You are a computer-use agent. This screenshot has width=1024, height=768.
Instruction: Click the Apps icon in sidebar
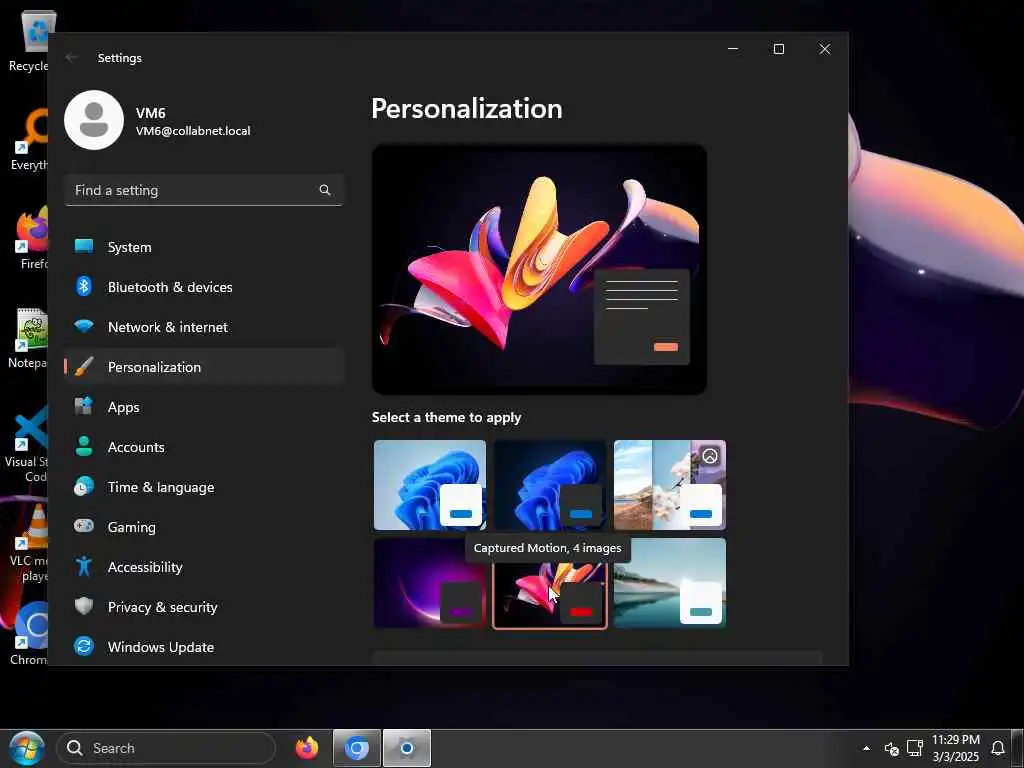tap(84, 406)
